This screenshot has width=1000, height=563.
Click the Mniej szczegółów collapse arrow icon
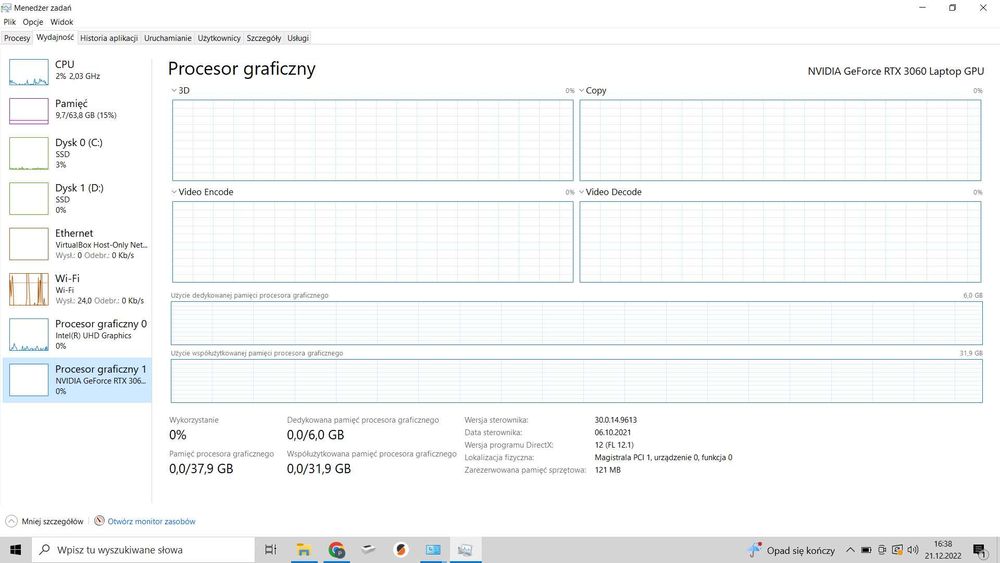click(x=11, y=521)
